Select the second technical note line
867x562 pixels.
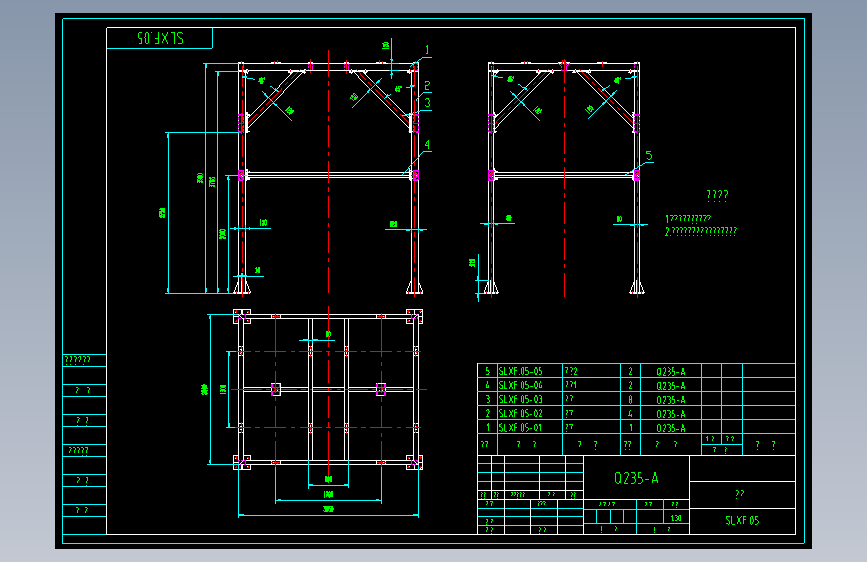(701, 231)
